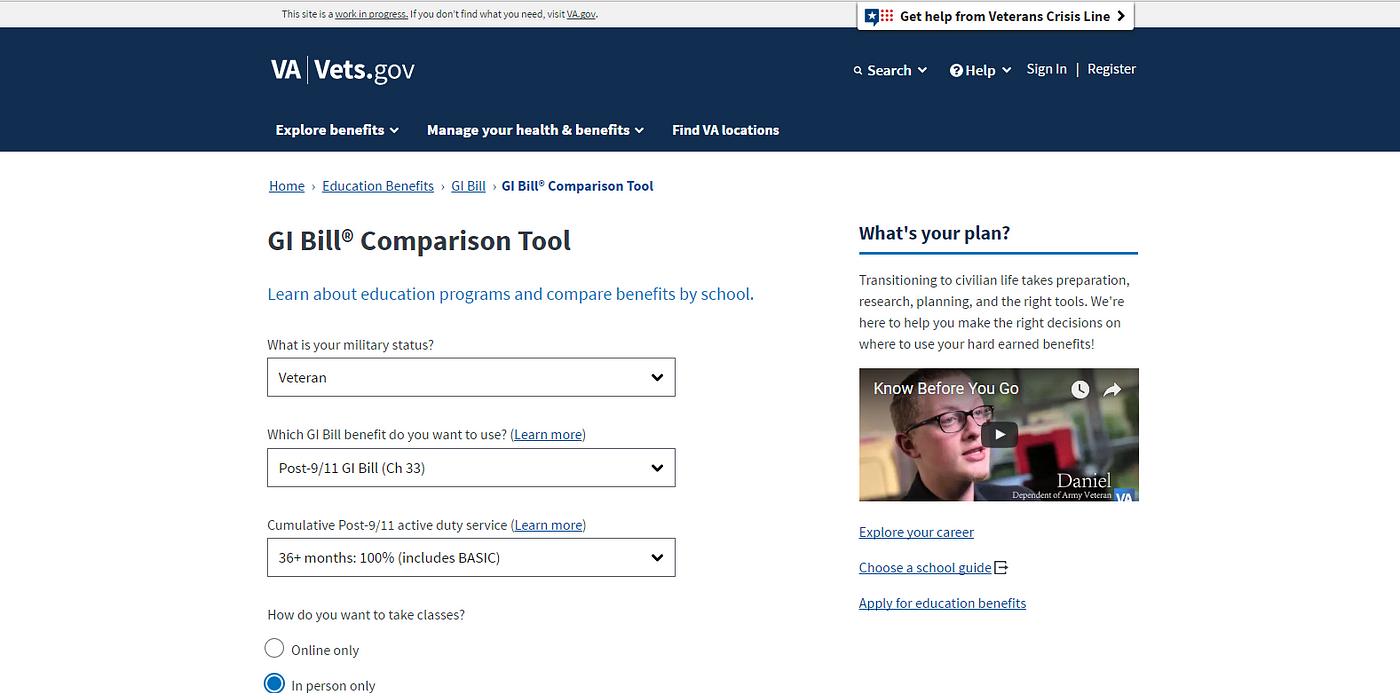Go to Home breadcrumb

287,186
